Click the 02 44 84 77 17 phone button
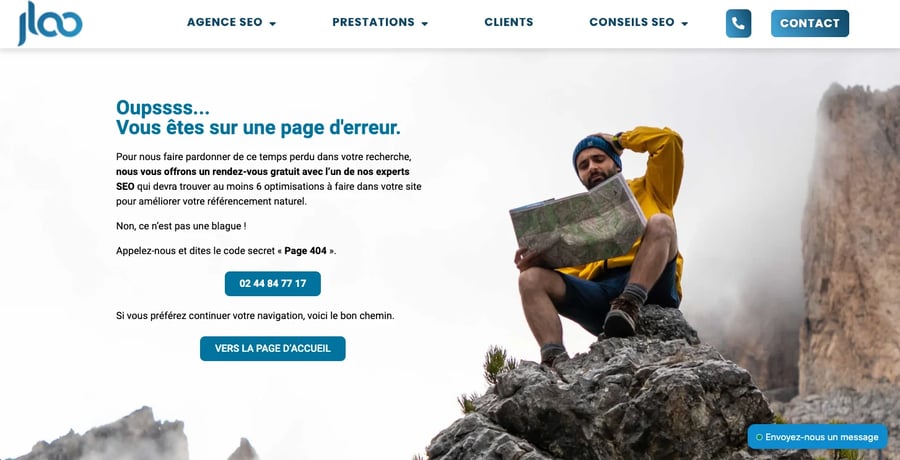This screenshot has width=900, height=460. [x=273, y=284]
